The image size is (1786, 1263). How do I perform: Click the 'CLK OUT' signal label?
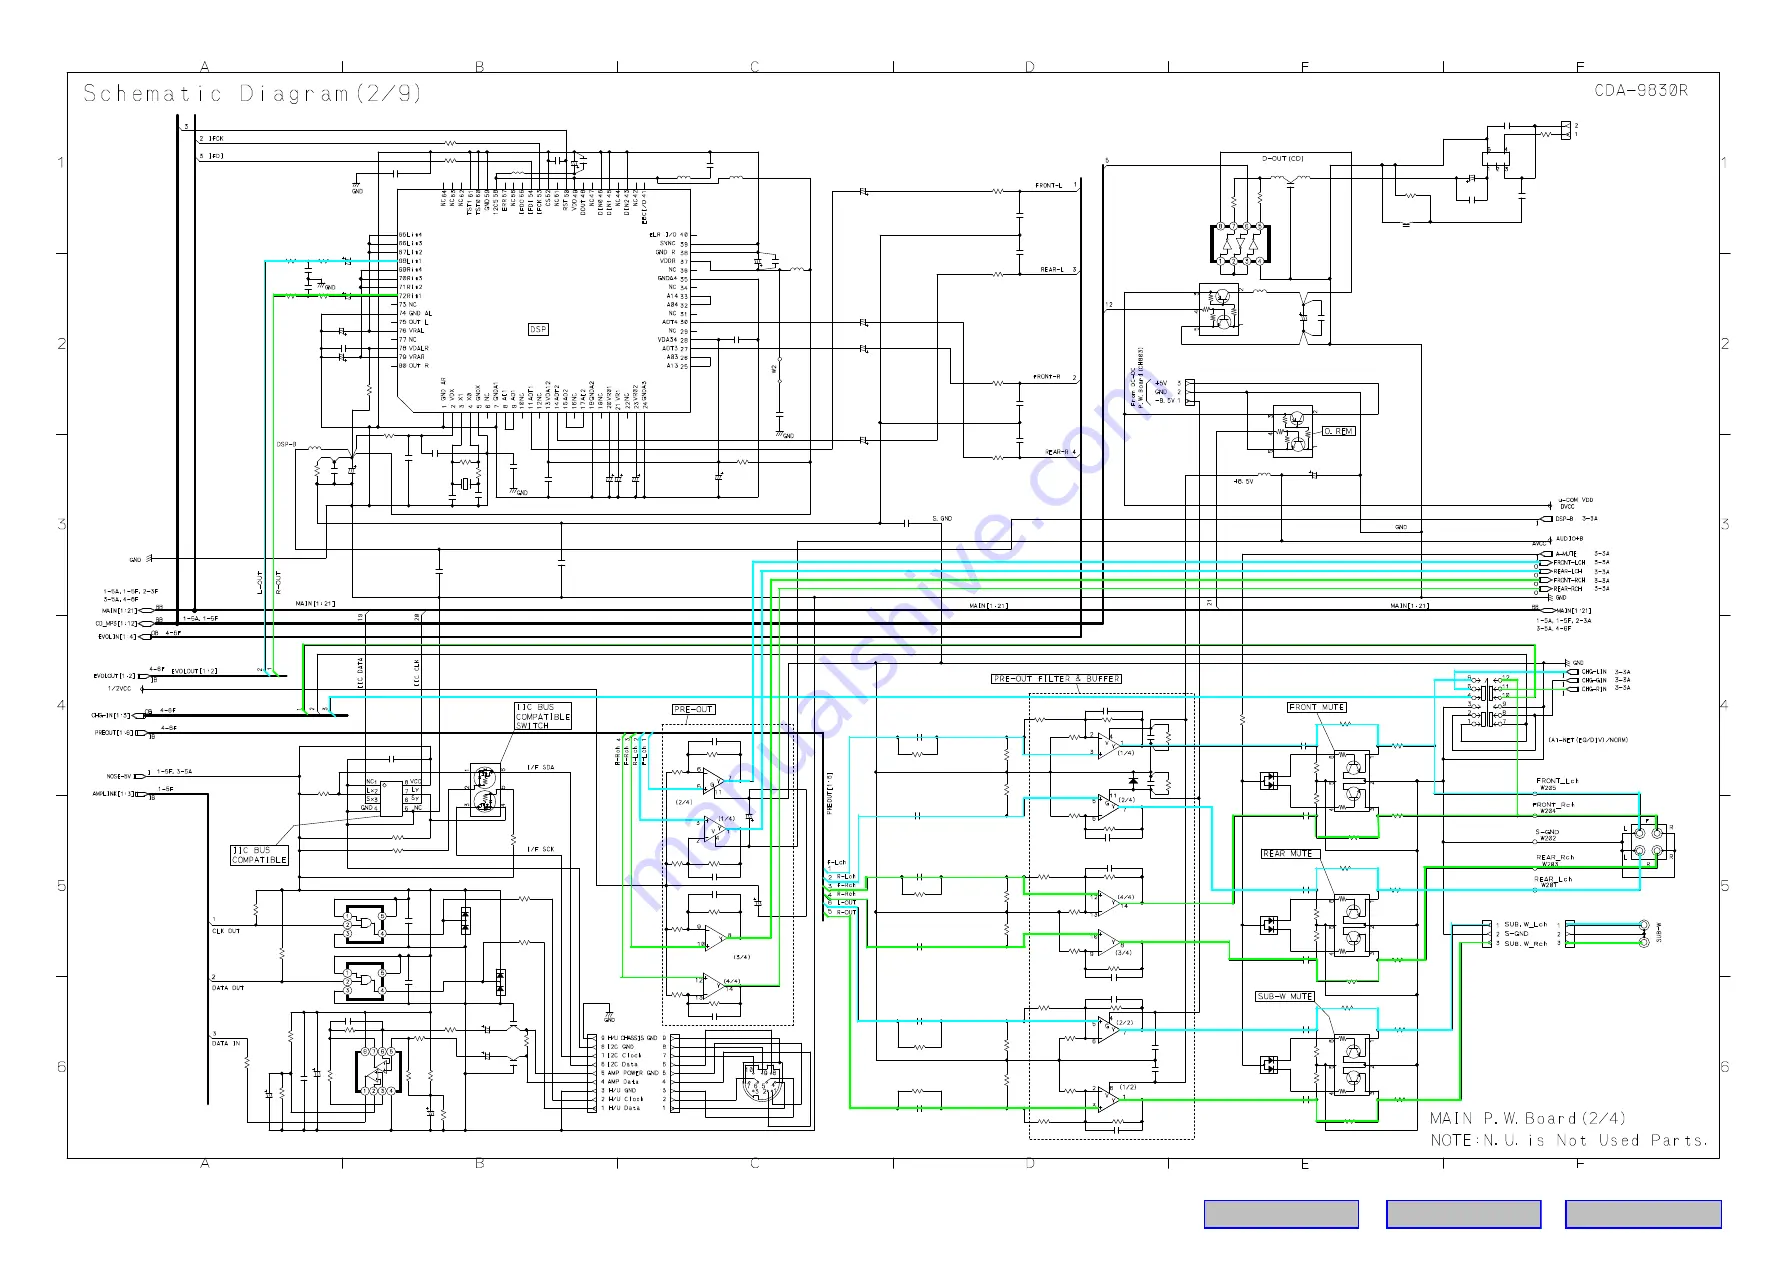(226, 931)
